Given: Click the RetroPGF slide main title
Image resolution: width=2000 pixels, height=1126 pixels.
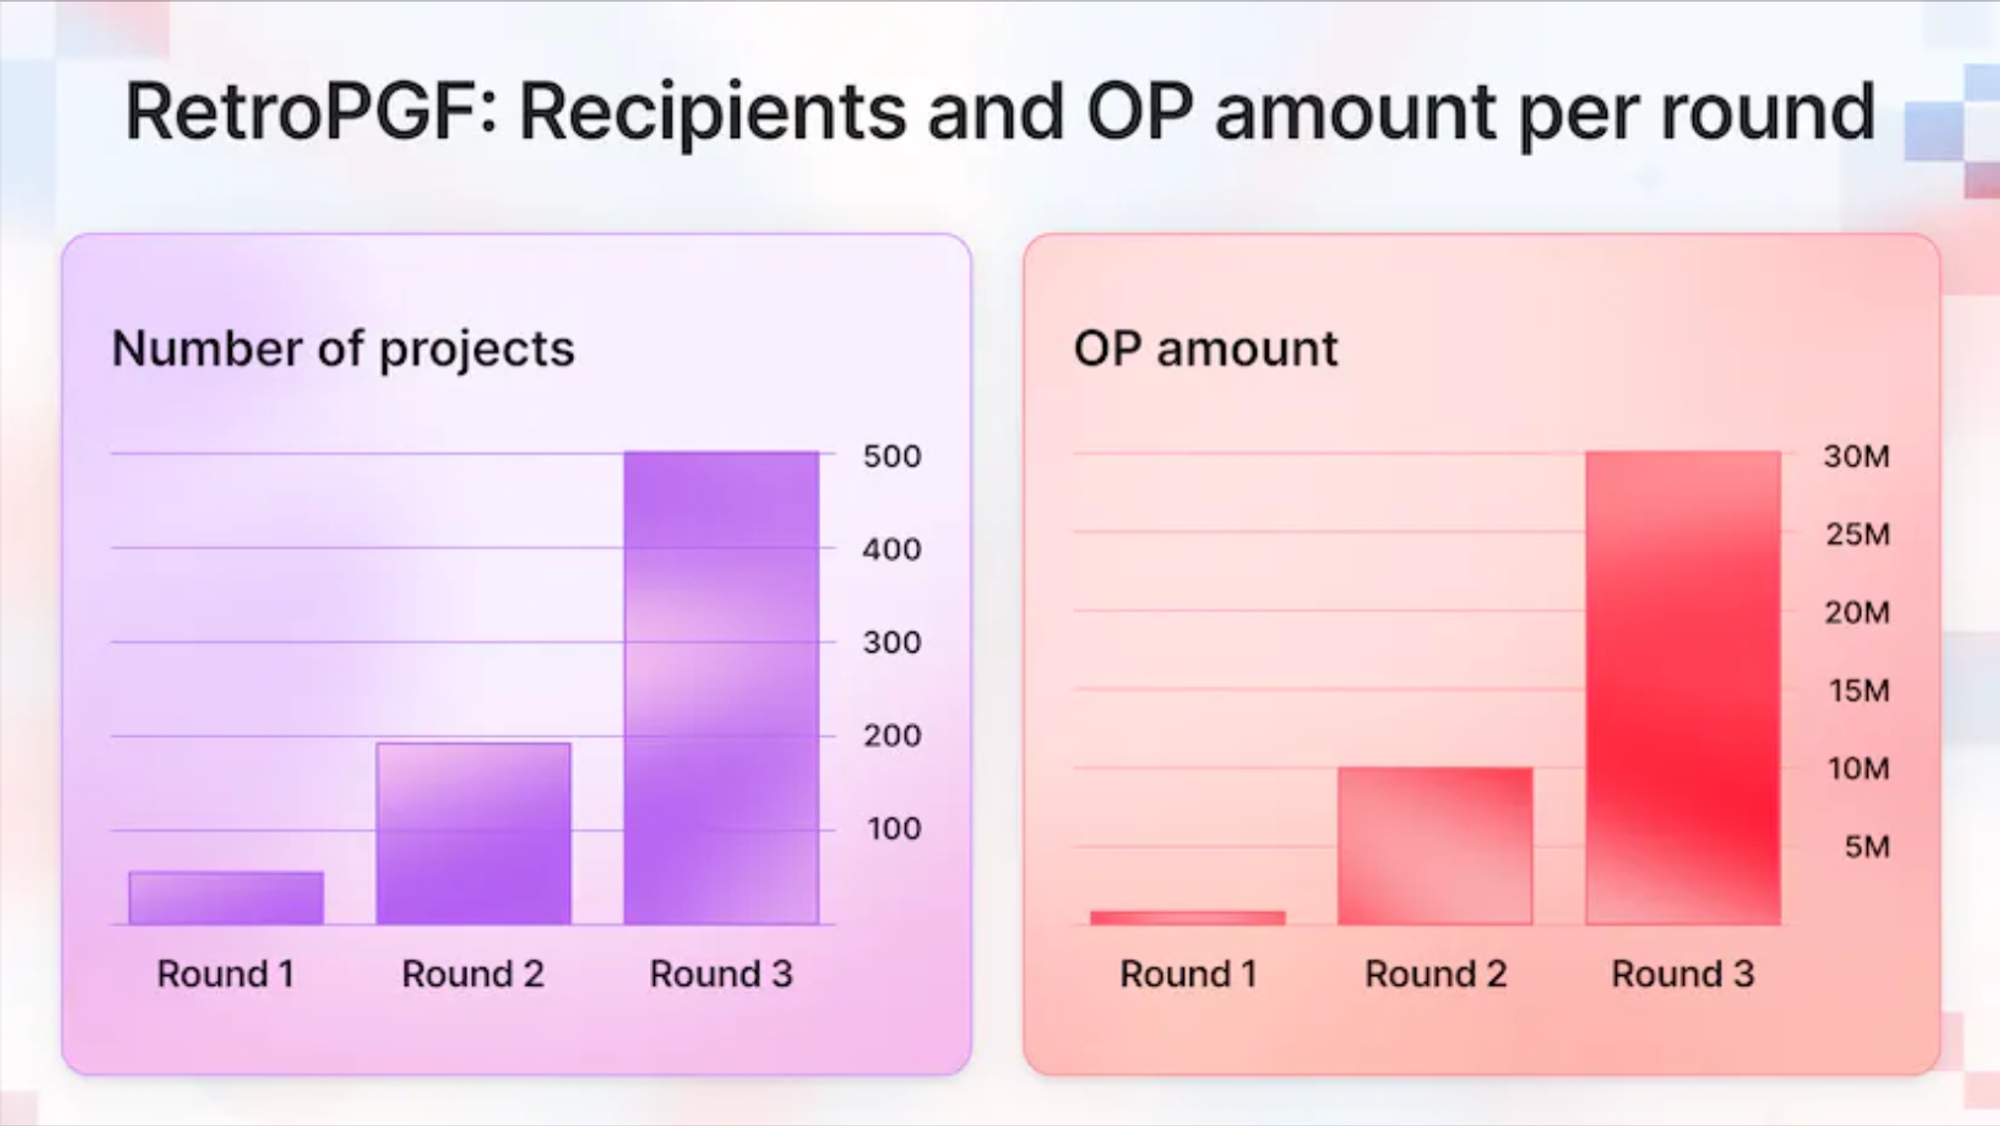Looking at the screenshot, I should coord(1000,112).
